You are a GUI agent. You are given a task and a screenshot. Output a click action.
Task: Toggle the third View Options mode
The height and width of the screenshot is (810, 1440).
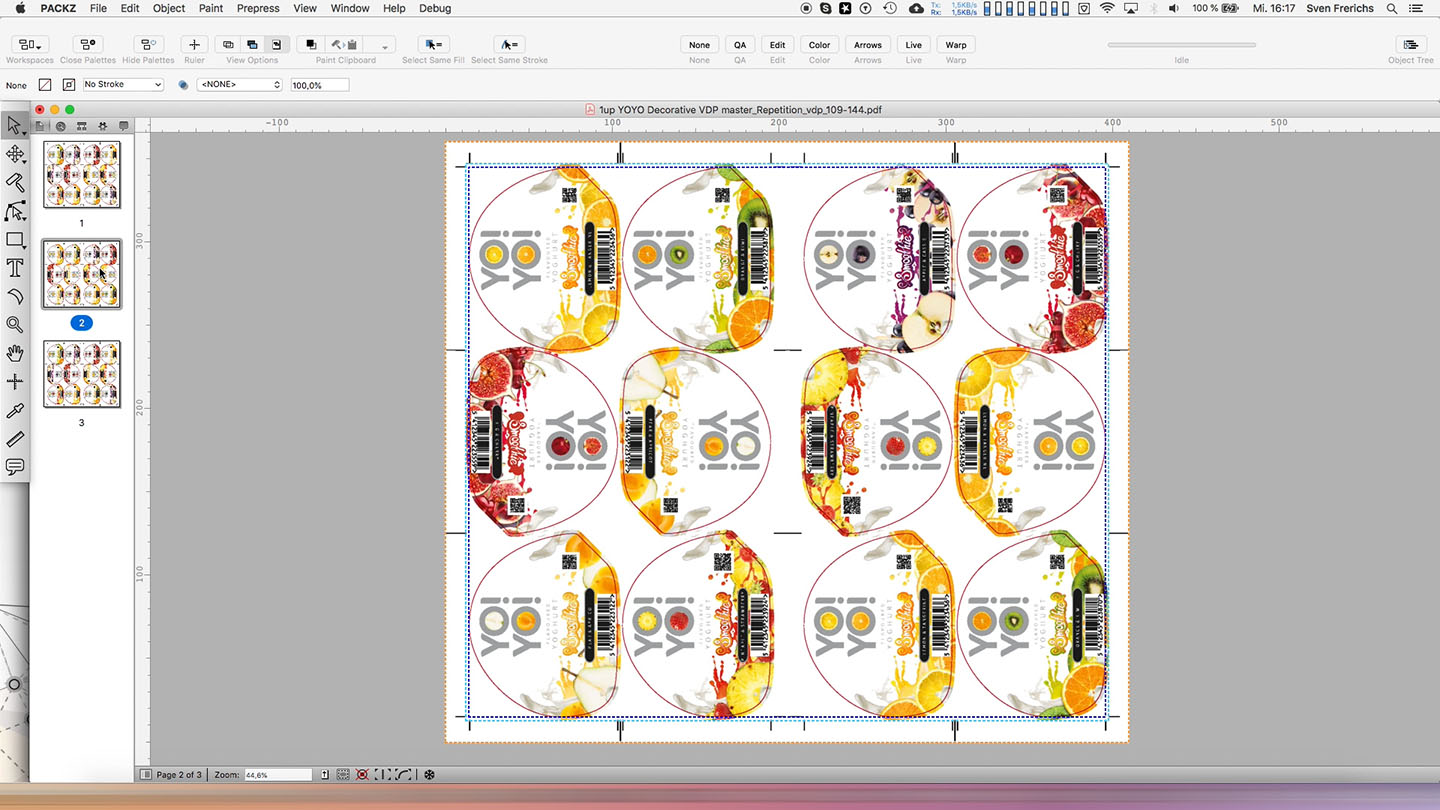tap(277, 45)
